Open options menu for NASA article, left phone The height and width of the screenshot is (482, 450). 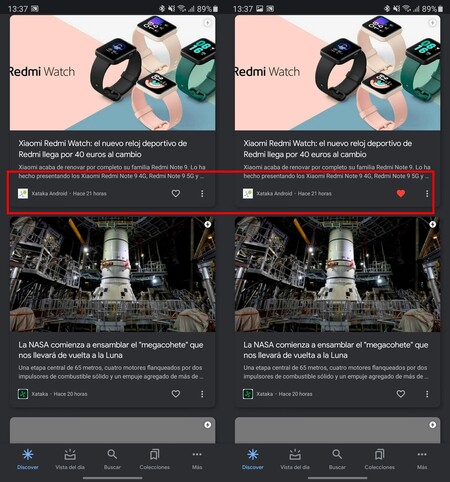tap(202, 394)
